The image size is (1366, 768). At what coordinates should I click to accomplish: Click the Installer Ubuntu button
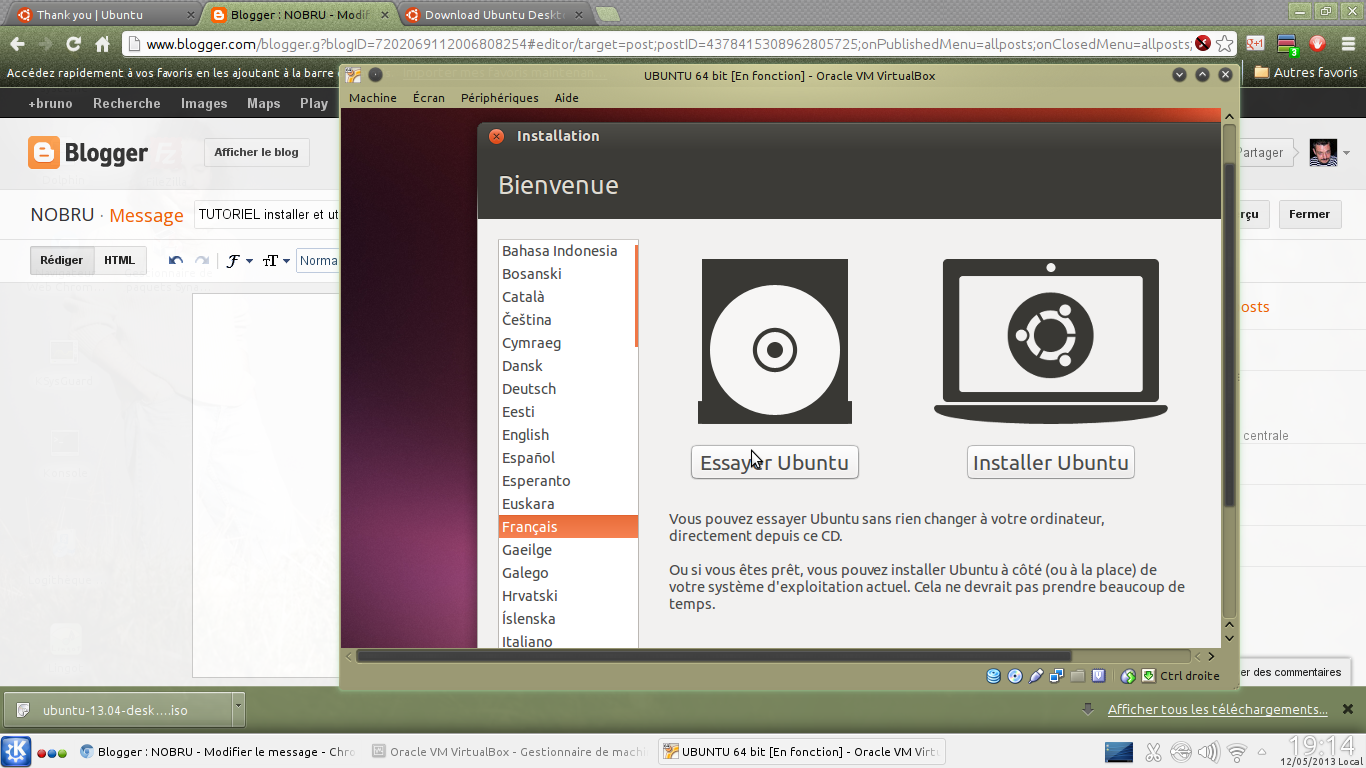(1051, 462)
